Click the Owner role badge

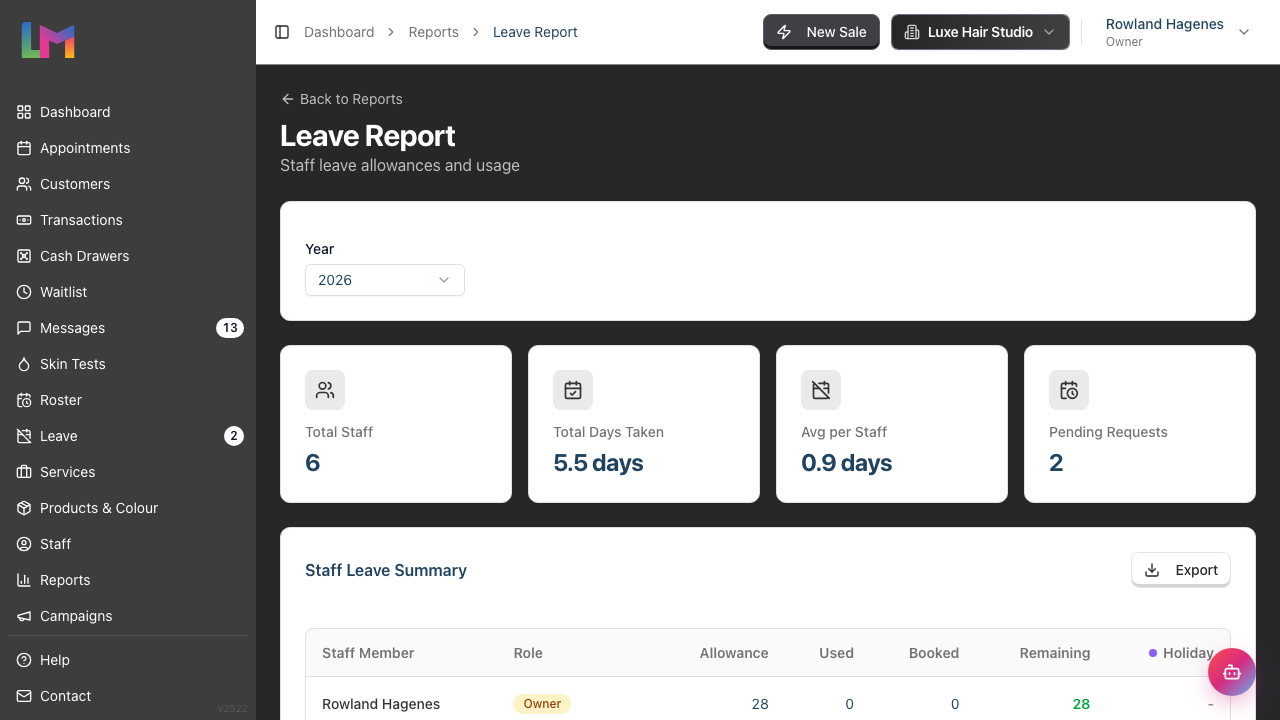[x=542, y=704]
